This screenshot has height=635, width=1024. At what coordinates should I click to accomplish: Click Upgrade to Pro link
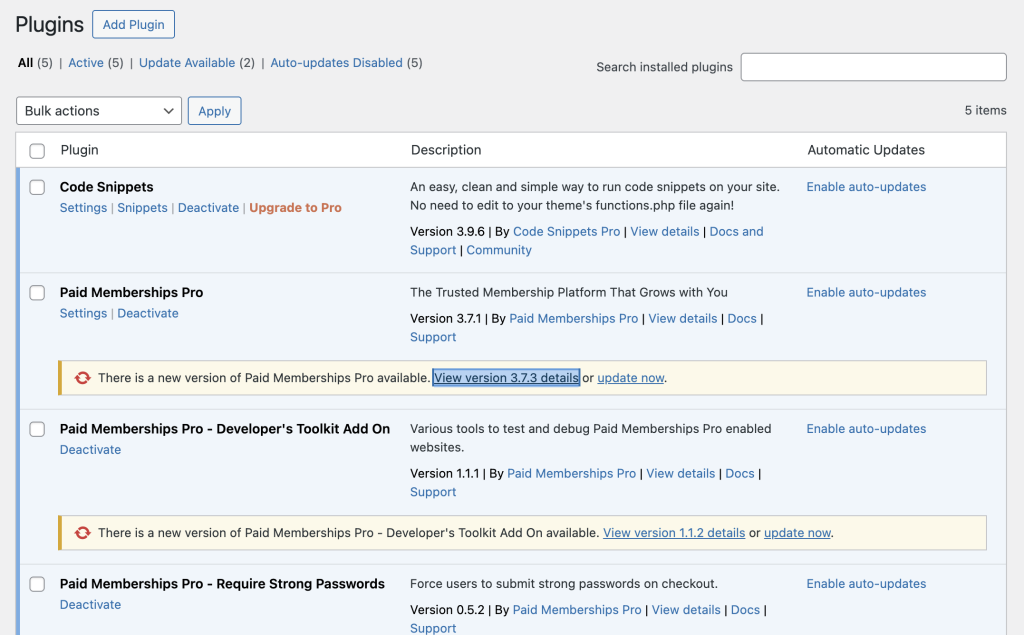pos(295,208)
